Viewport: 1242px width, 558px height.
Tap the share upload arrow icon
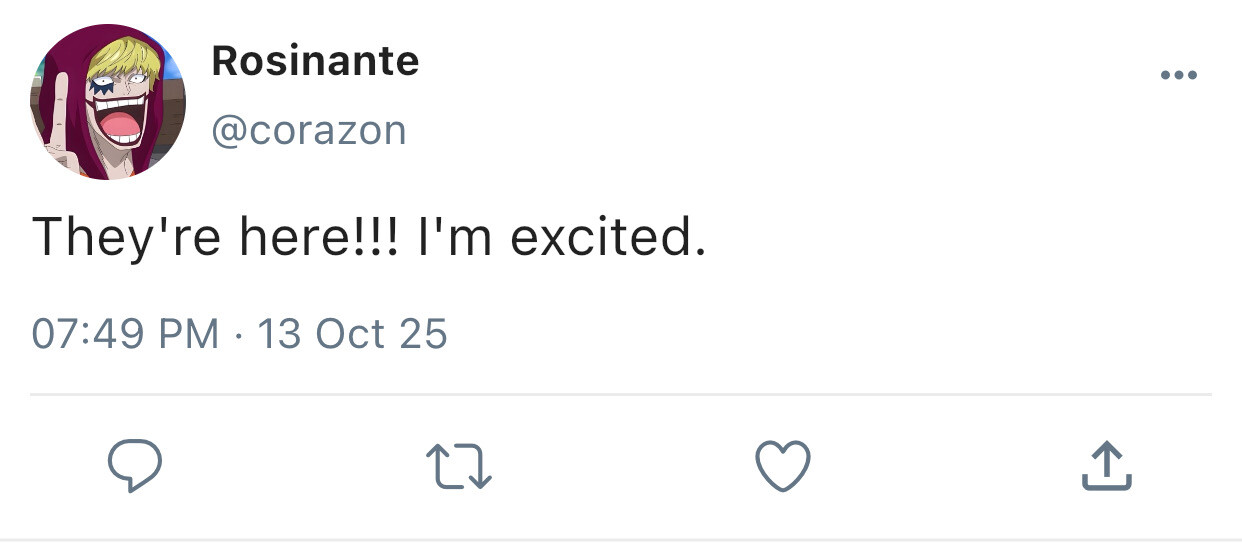coord(1107,467)
